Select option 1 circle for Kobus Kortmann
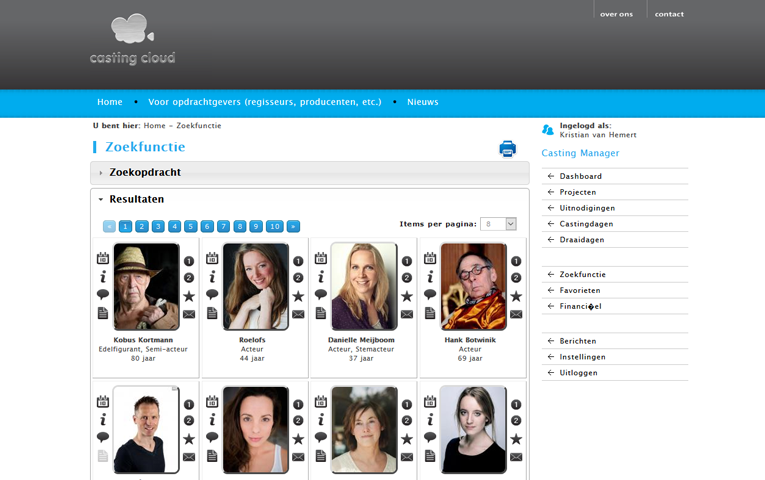Screen dimensions: 765x480 click(x=189, y=261)
